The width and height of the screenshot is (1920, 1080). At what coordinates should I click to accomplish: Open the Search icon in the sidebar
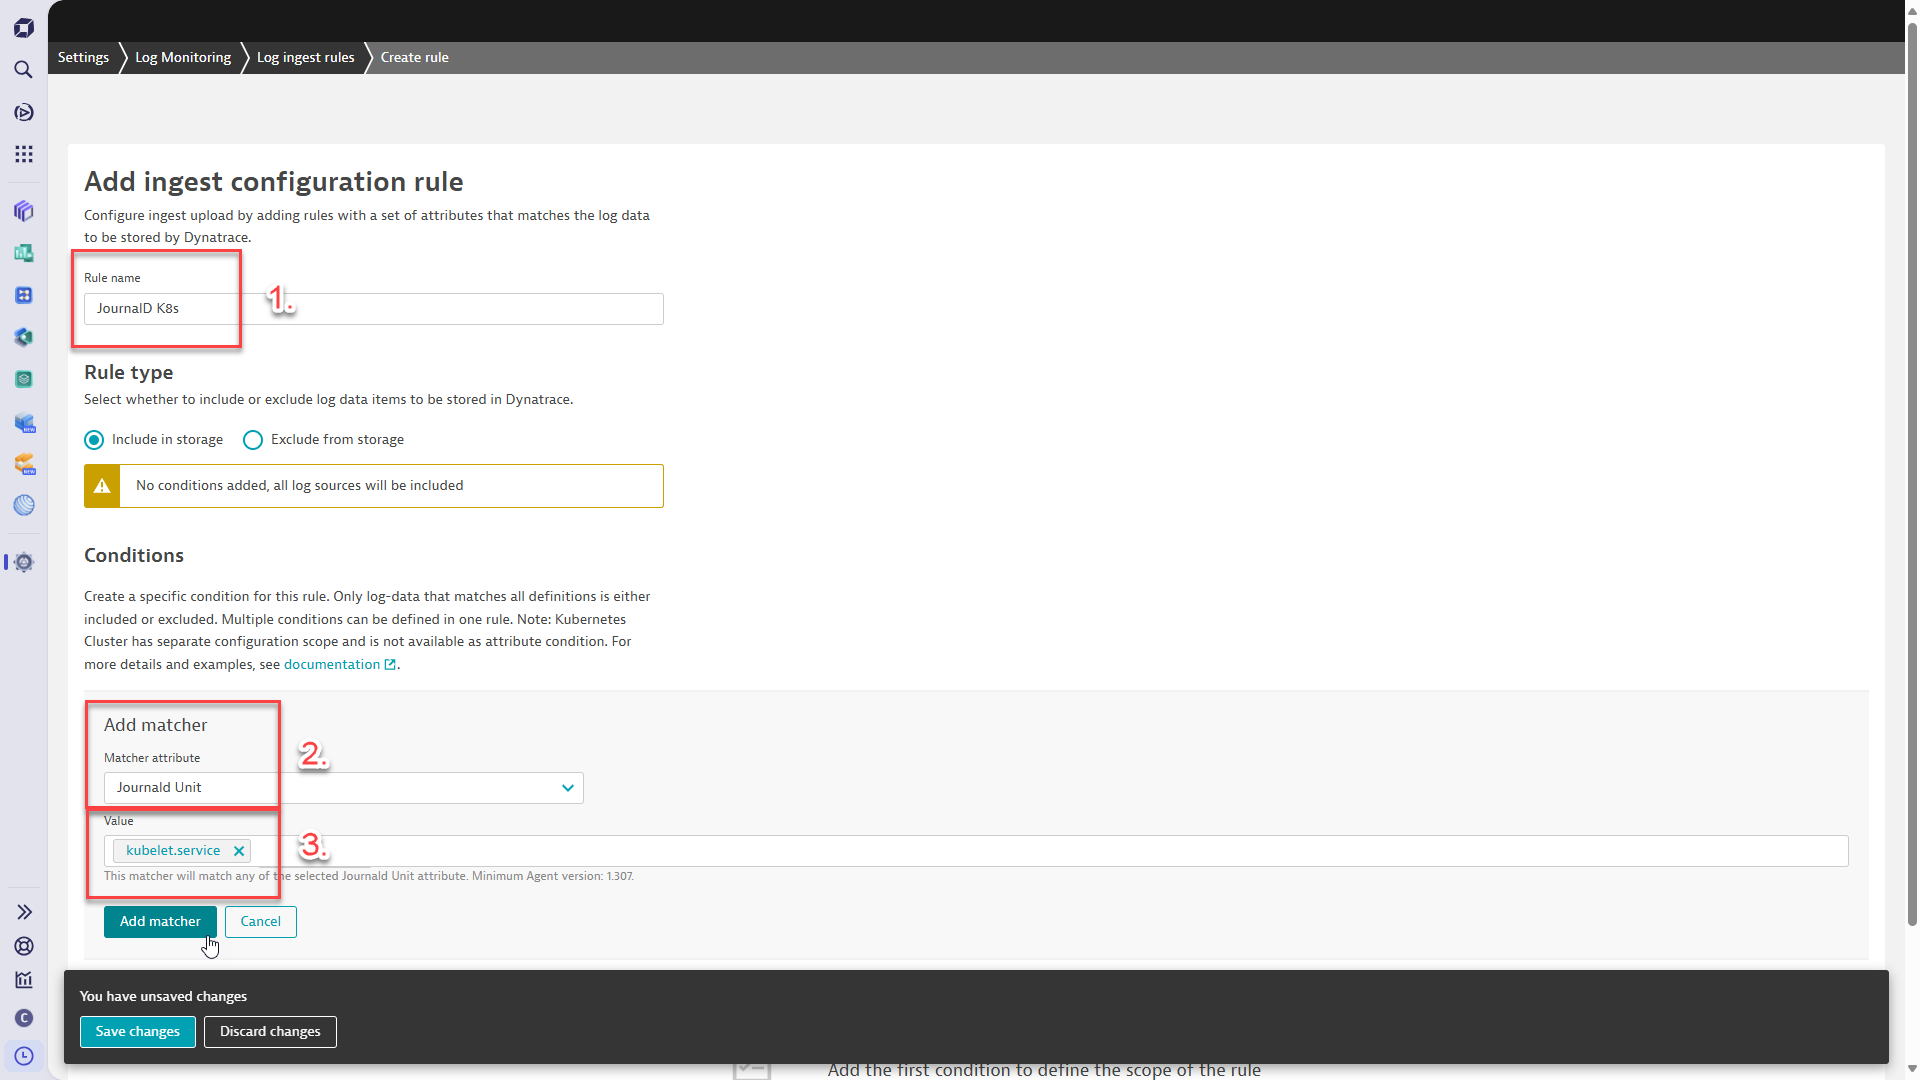pos(23,69)
